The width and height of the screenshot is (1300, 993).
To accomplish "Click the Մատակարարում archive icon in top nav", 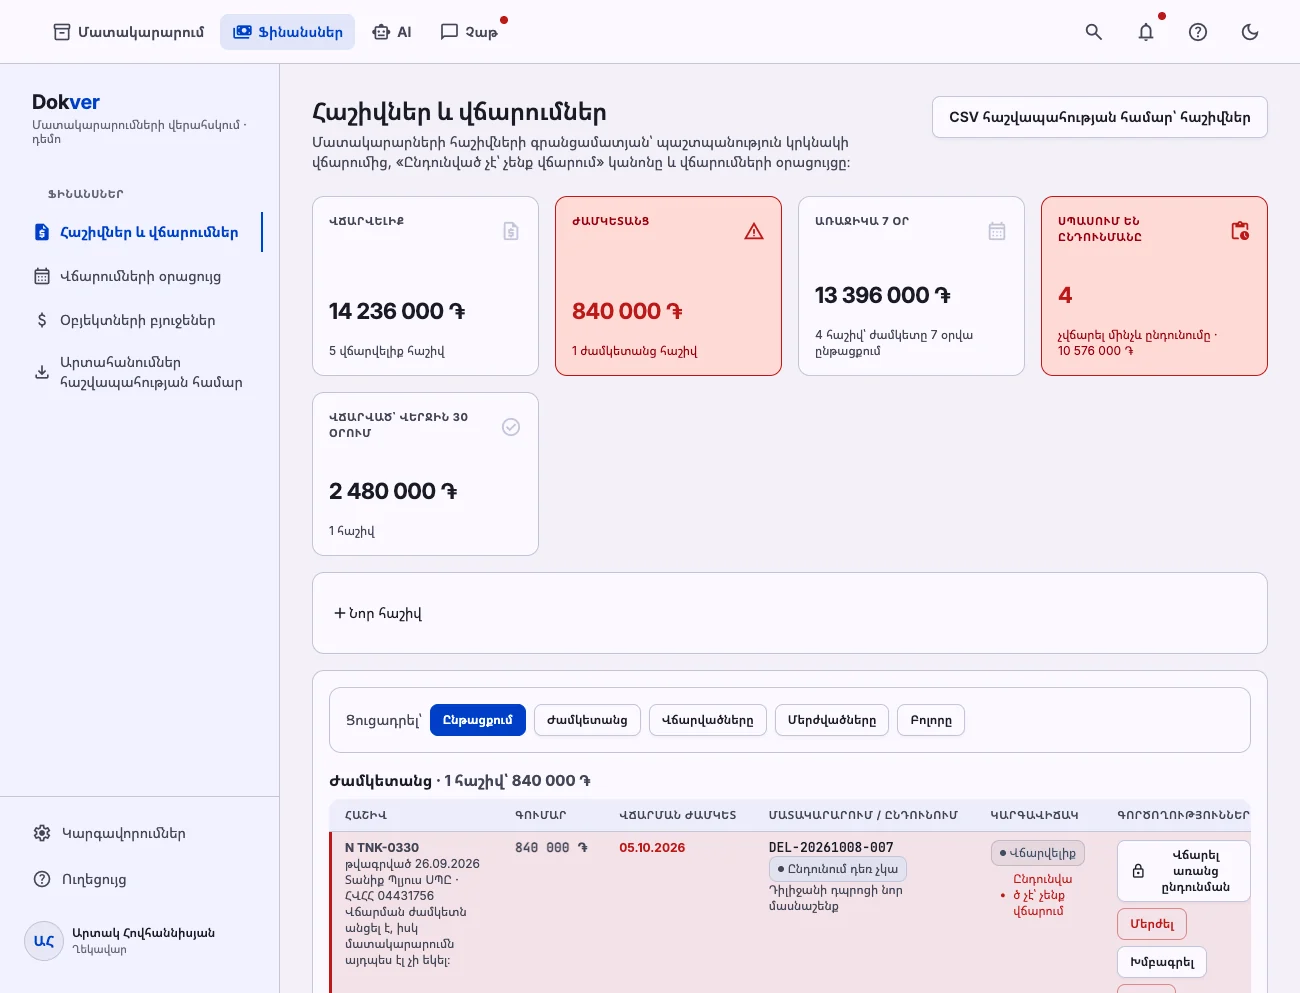I will tap(62, 32).
